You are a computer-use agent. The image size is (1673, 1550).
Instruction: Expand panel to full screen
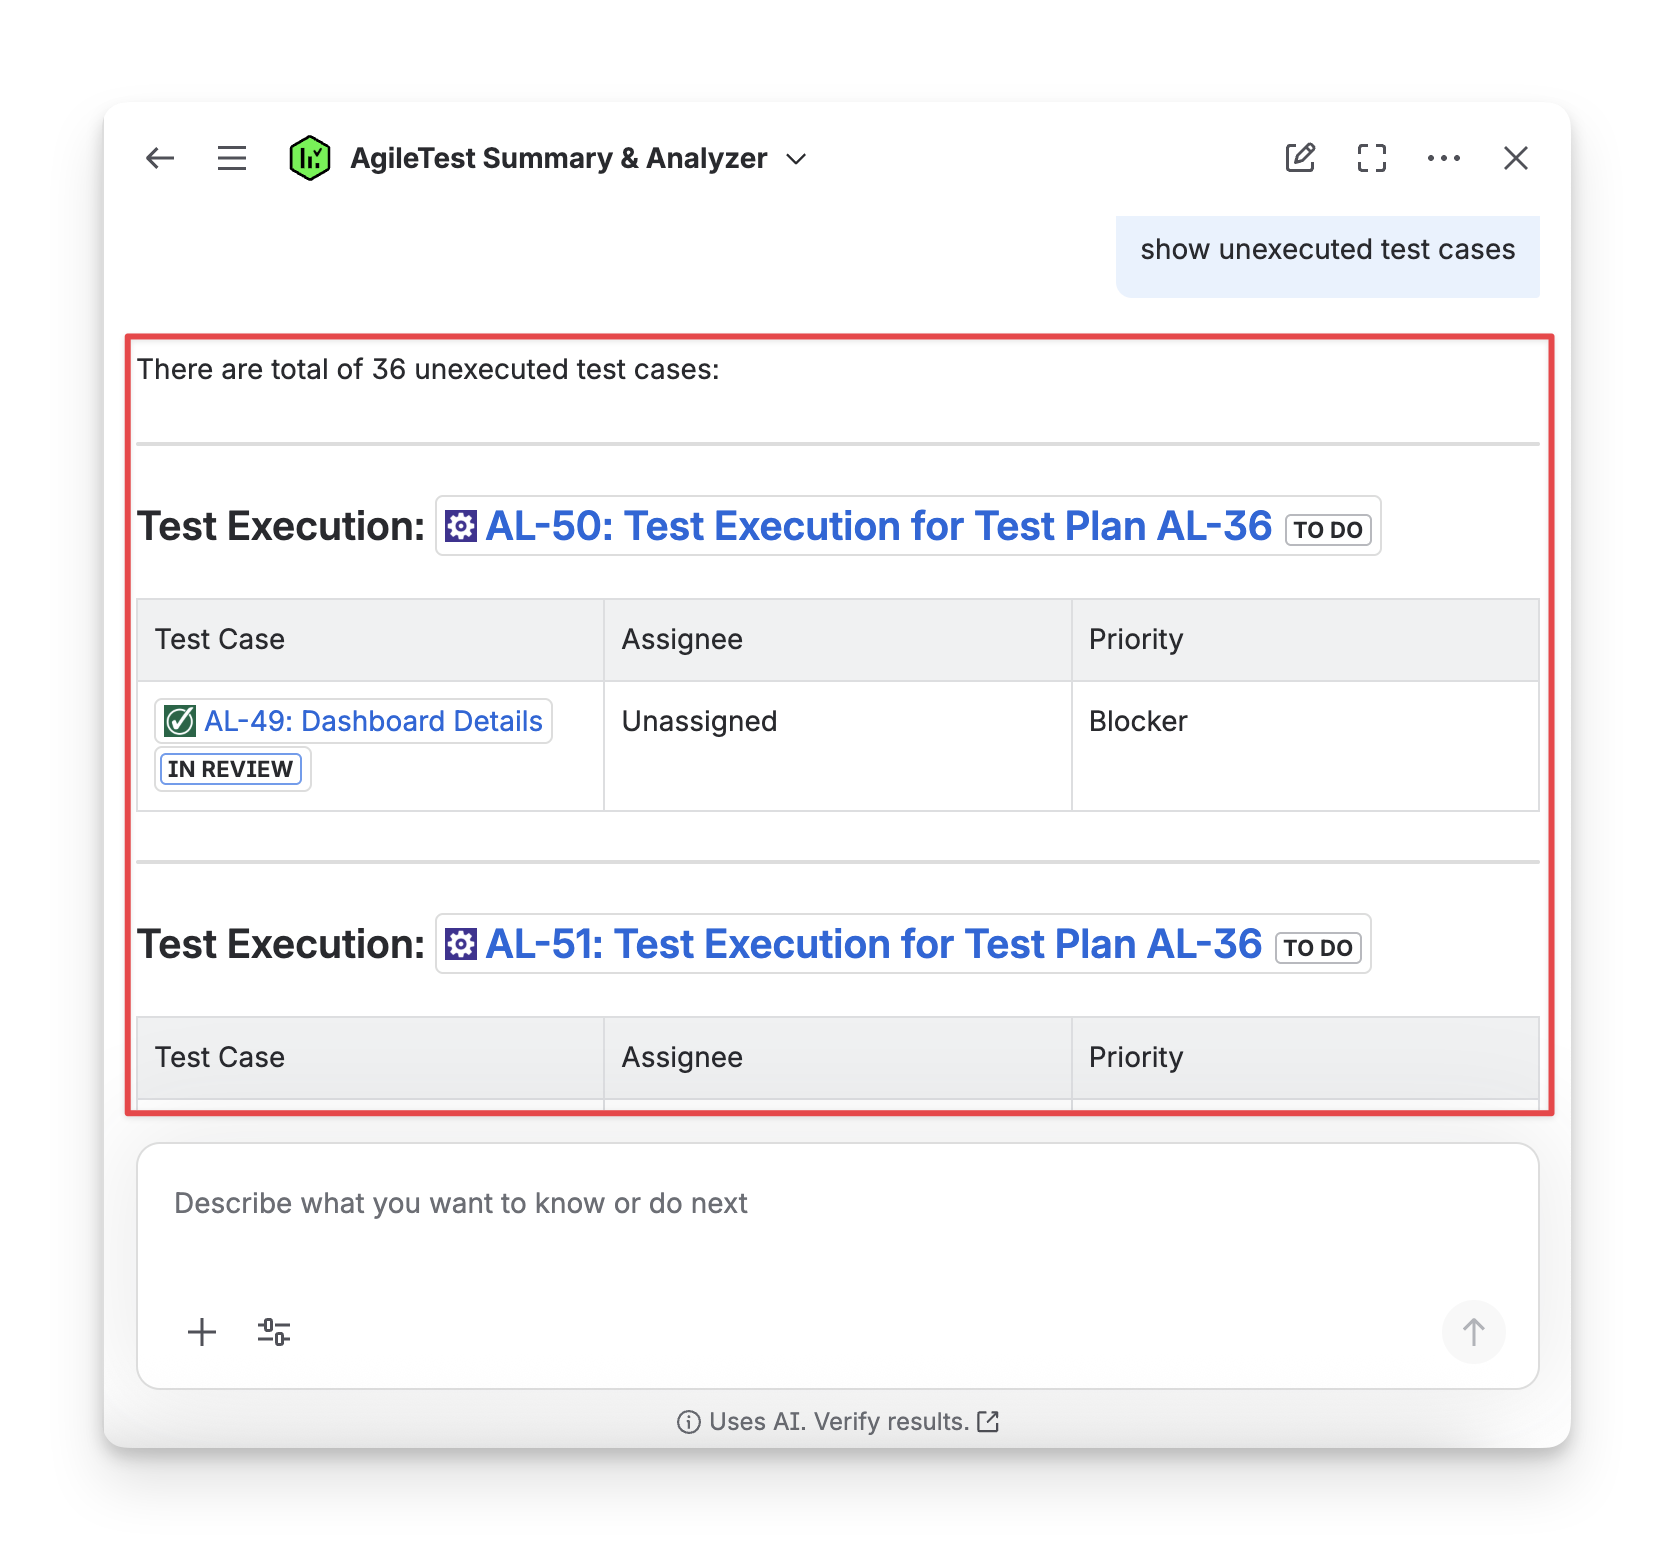click(1372, 158)
